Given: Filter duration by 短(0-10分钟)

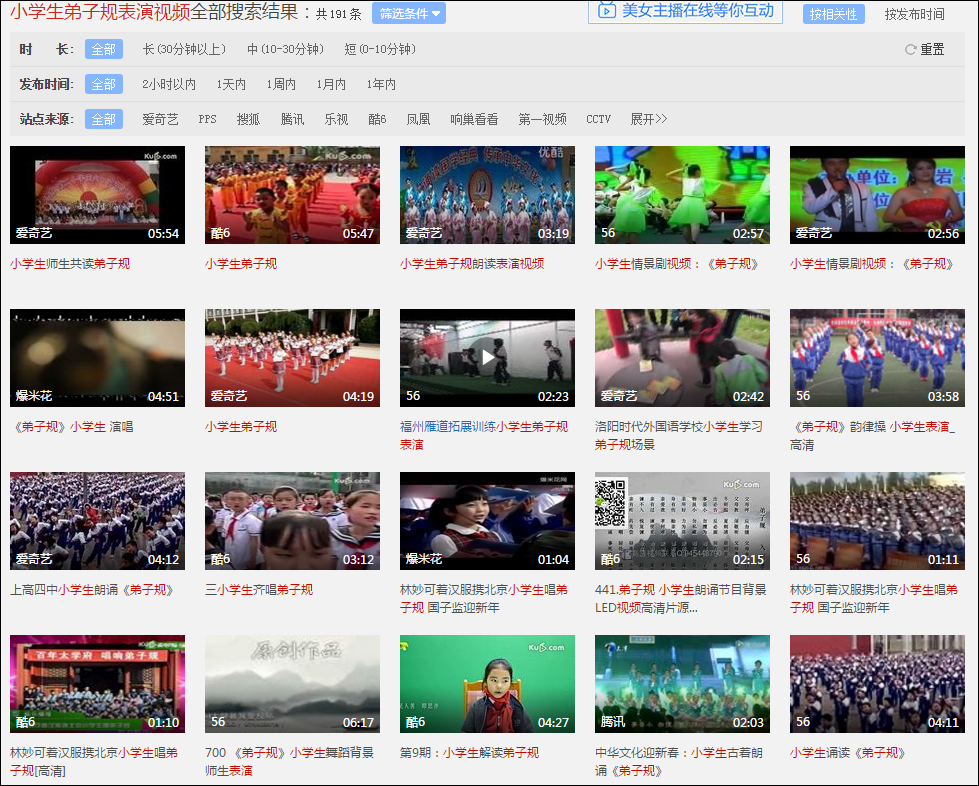Looking at the screenshot, I should 380,49.
